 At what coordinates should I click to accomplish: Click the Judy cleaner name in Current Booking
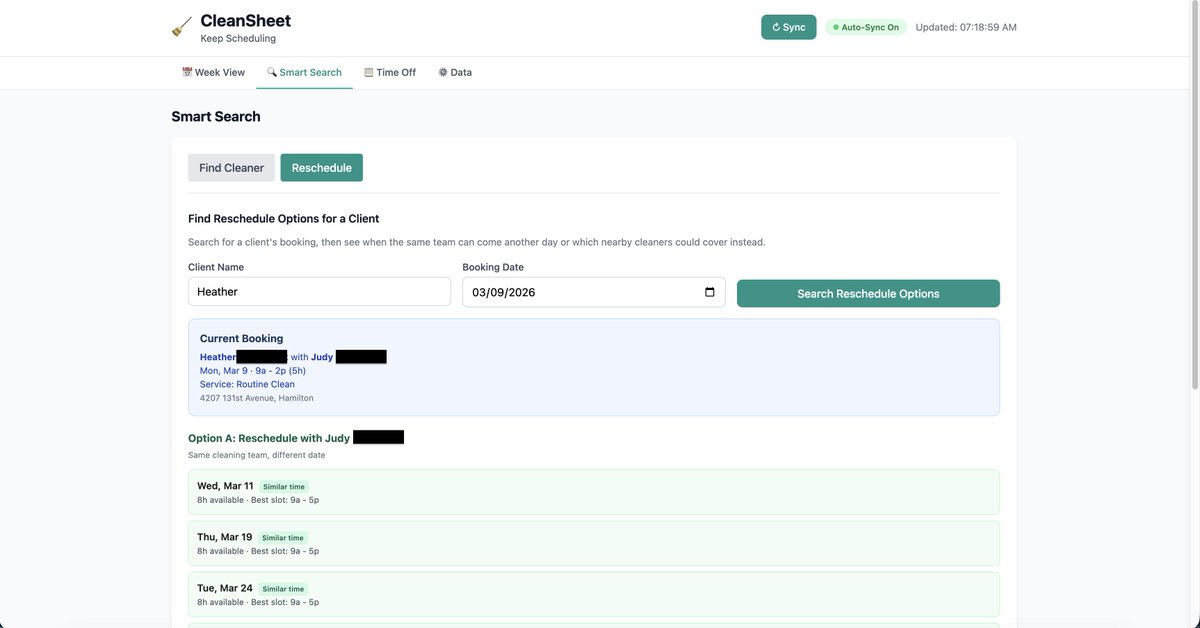point(322,357)
